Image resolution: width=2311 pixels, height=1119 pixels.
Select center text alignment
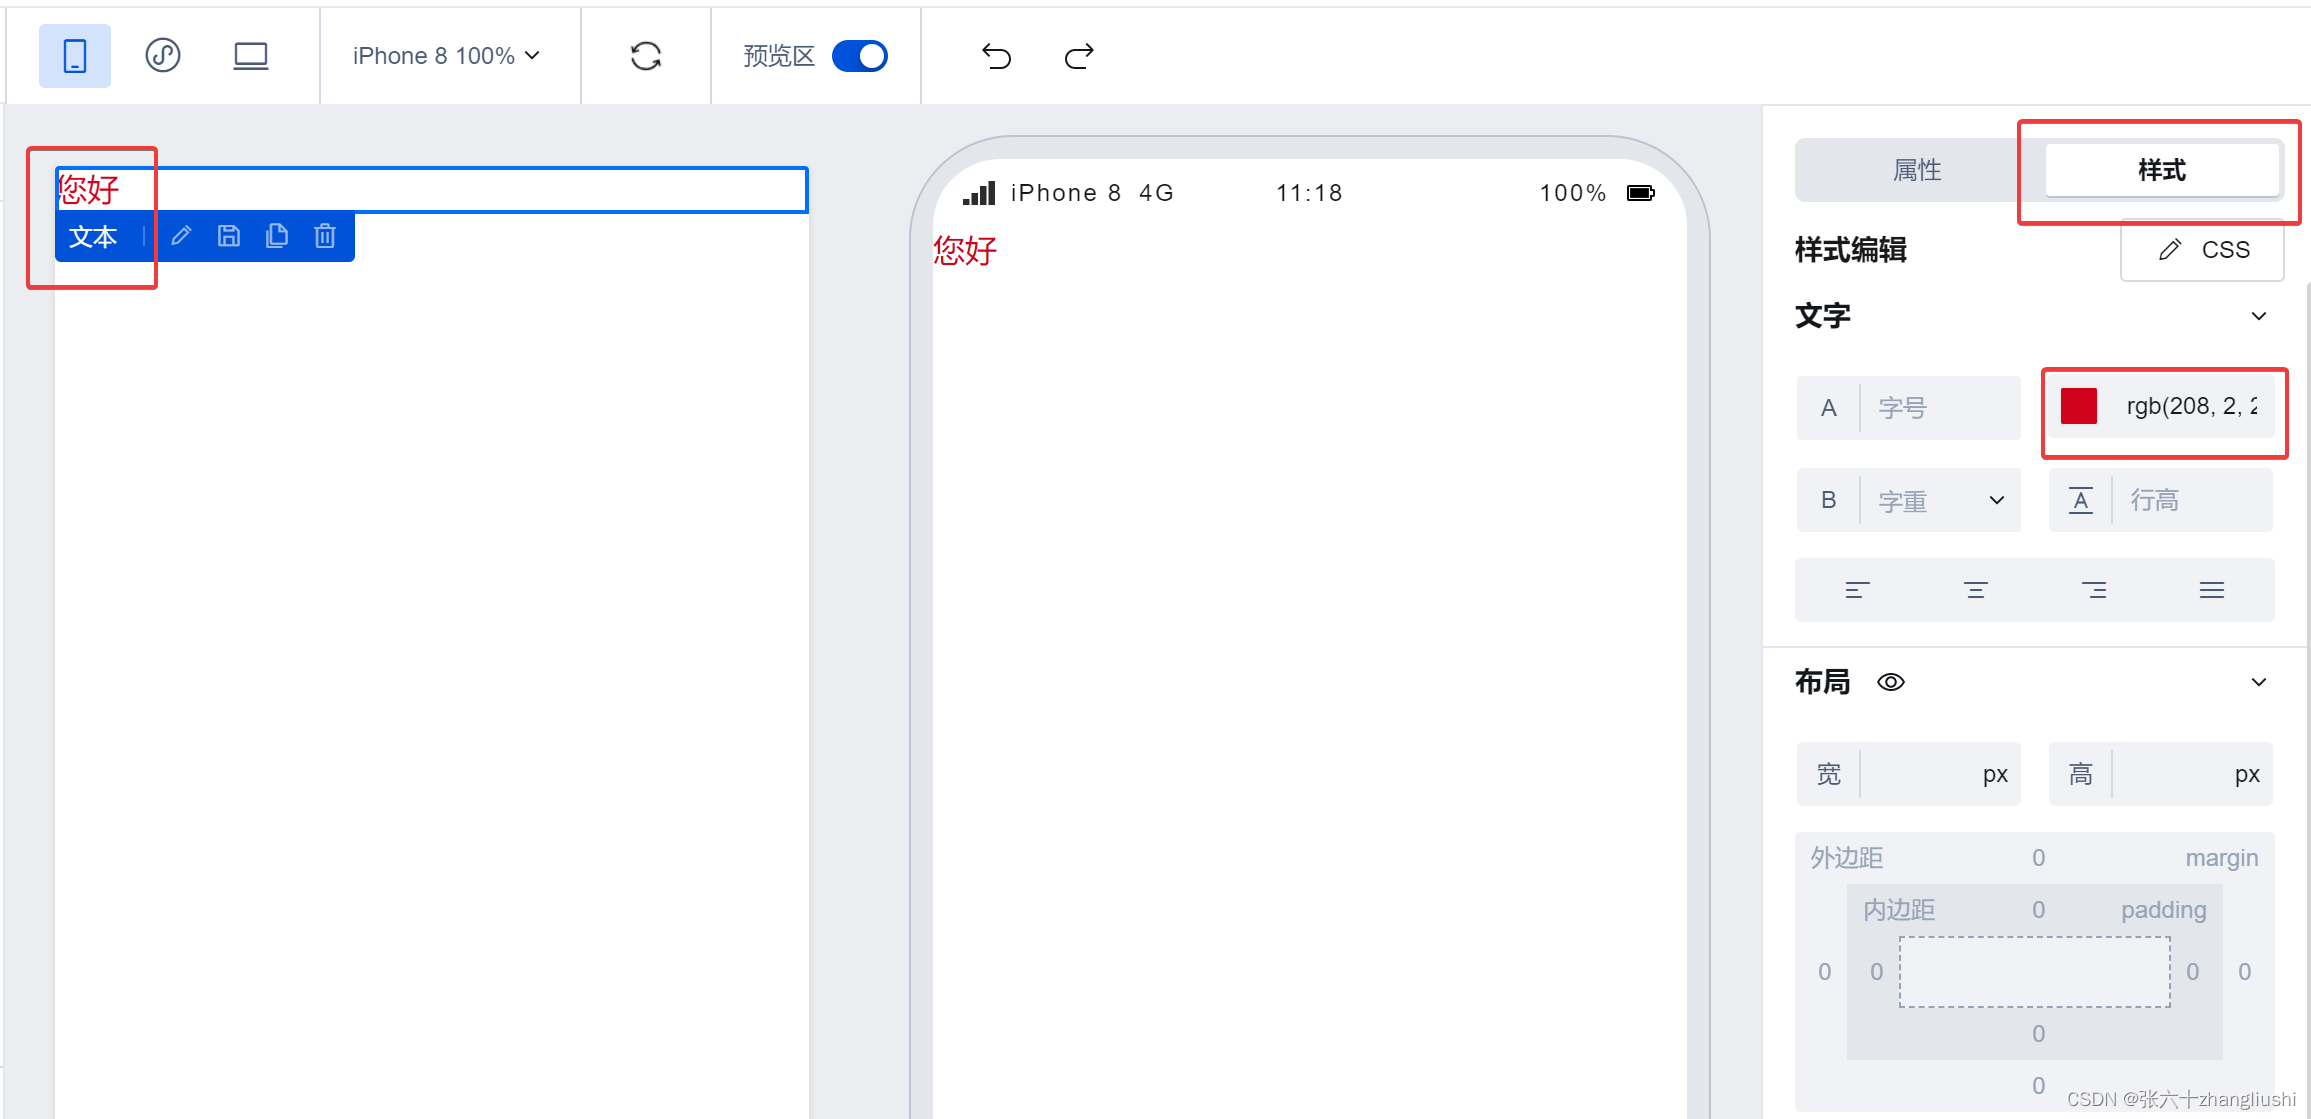1976,590
